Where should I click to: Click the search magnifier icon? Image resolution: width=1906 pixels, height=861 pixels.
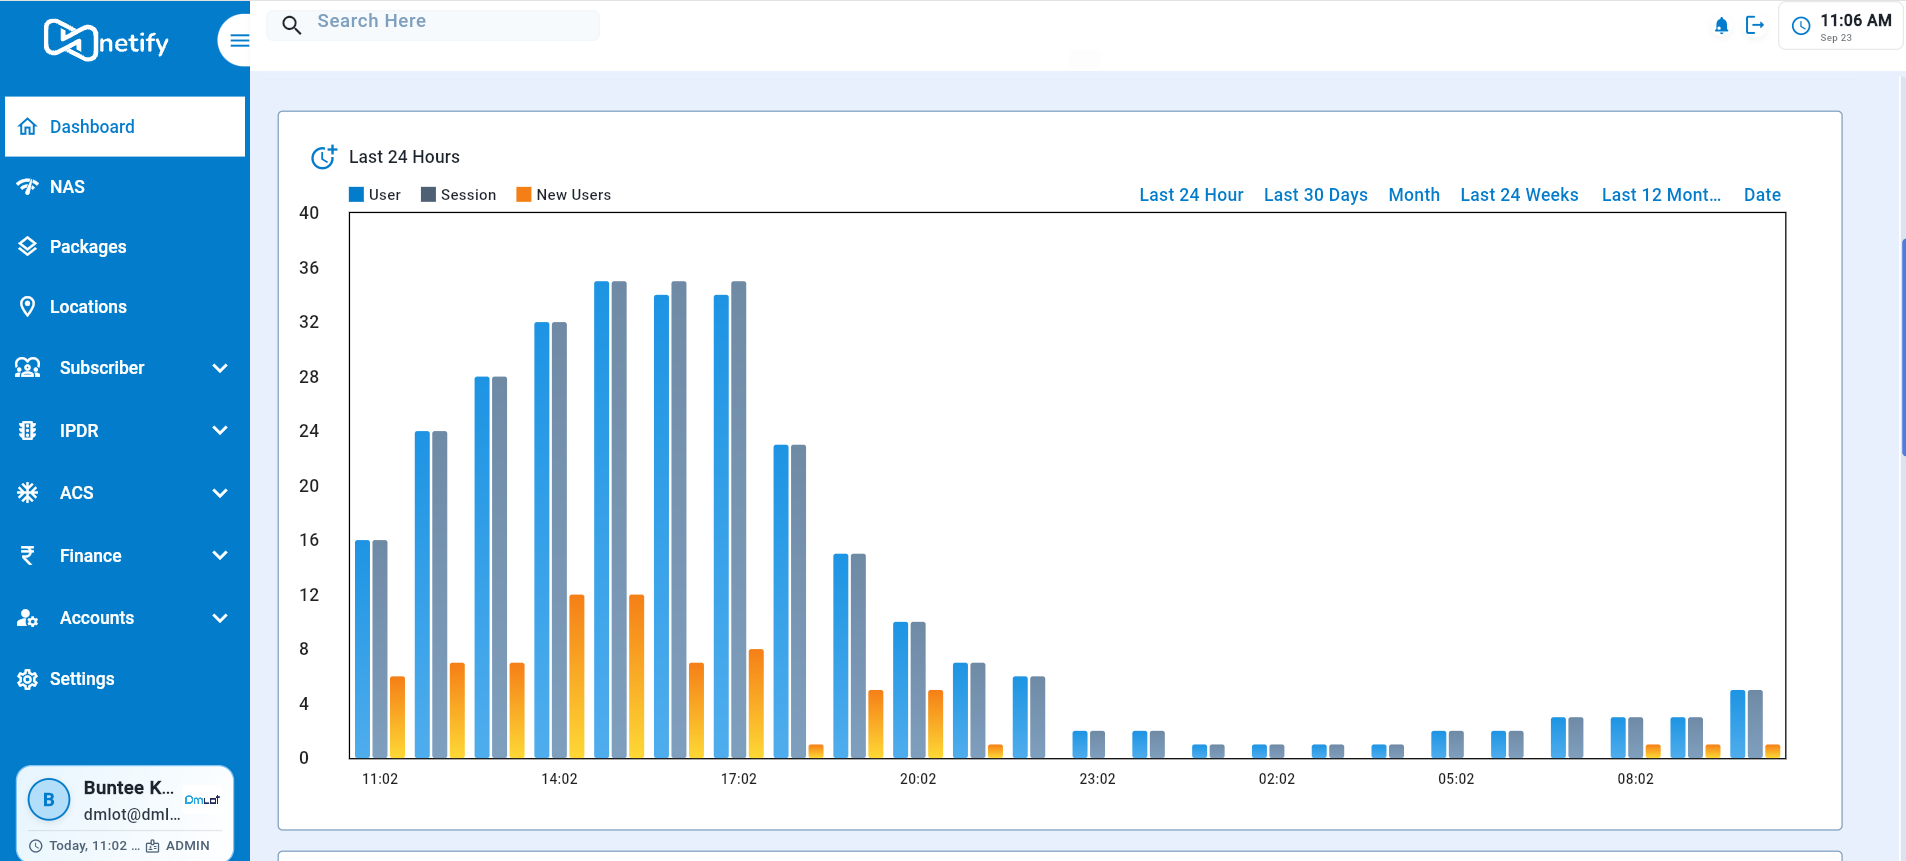[291, 25]
